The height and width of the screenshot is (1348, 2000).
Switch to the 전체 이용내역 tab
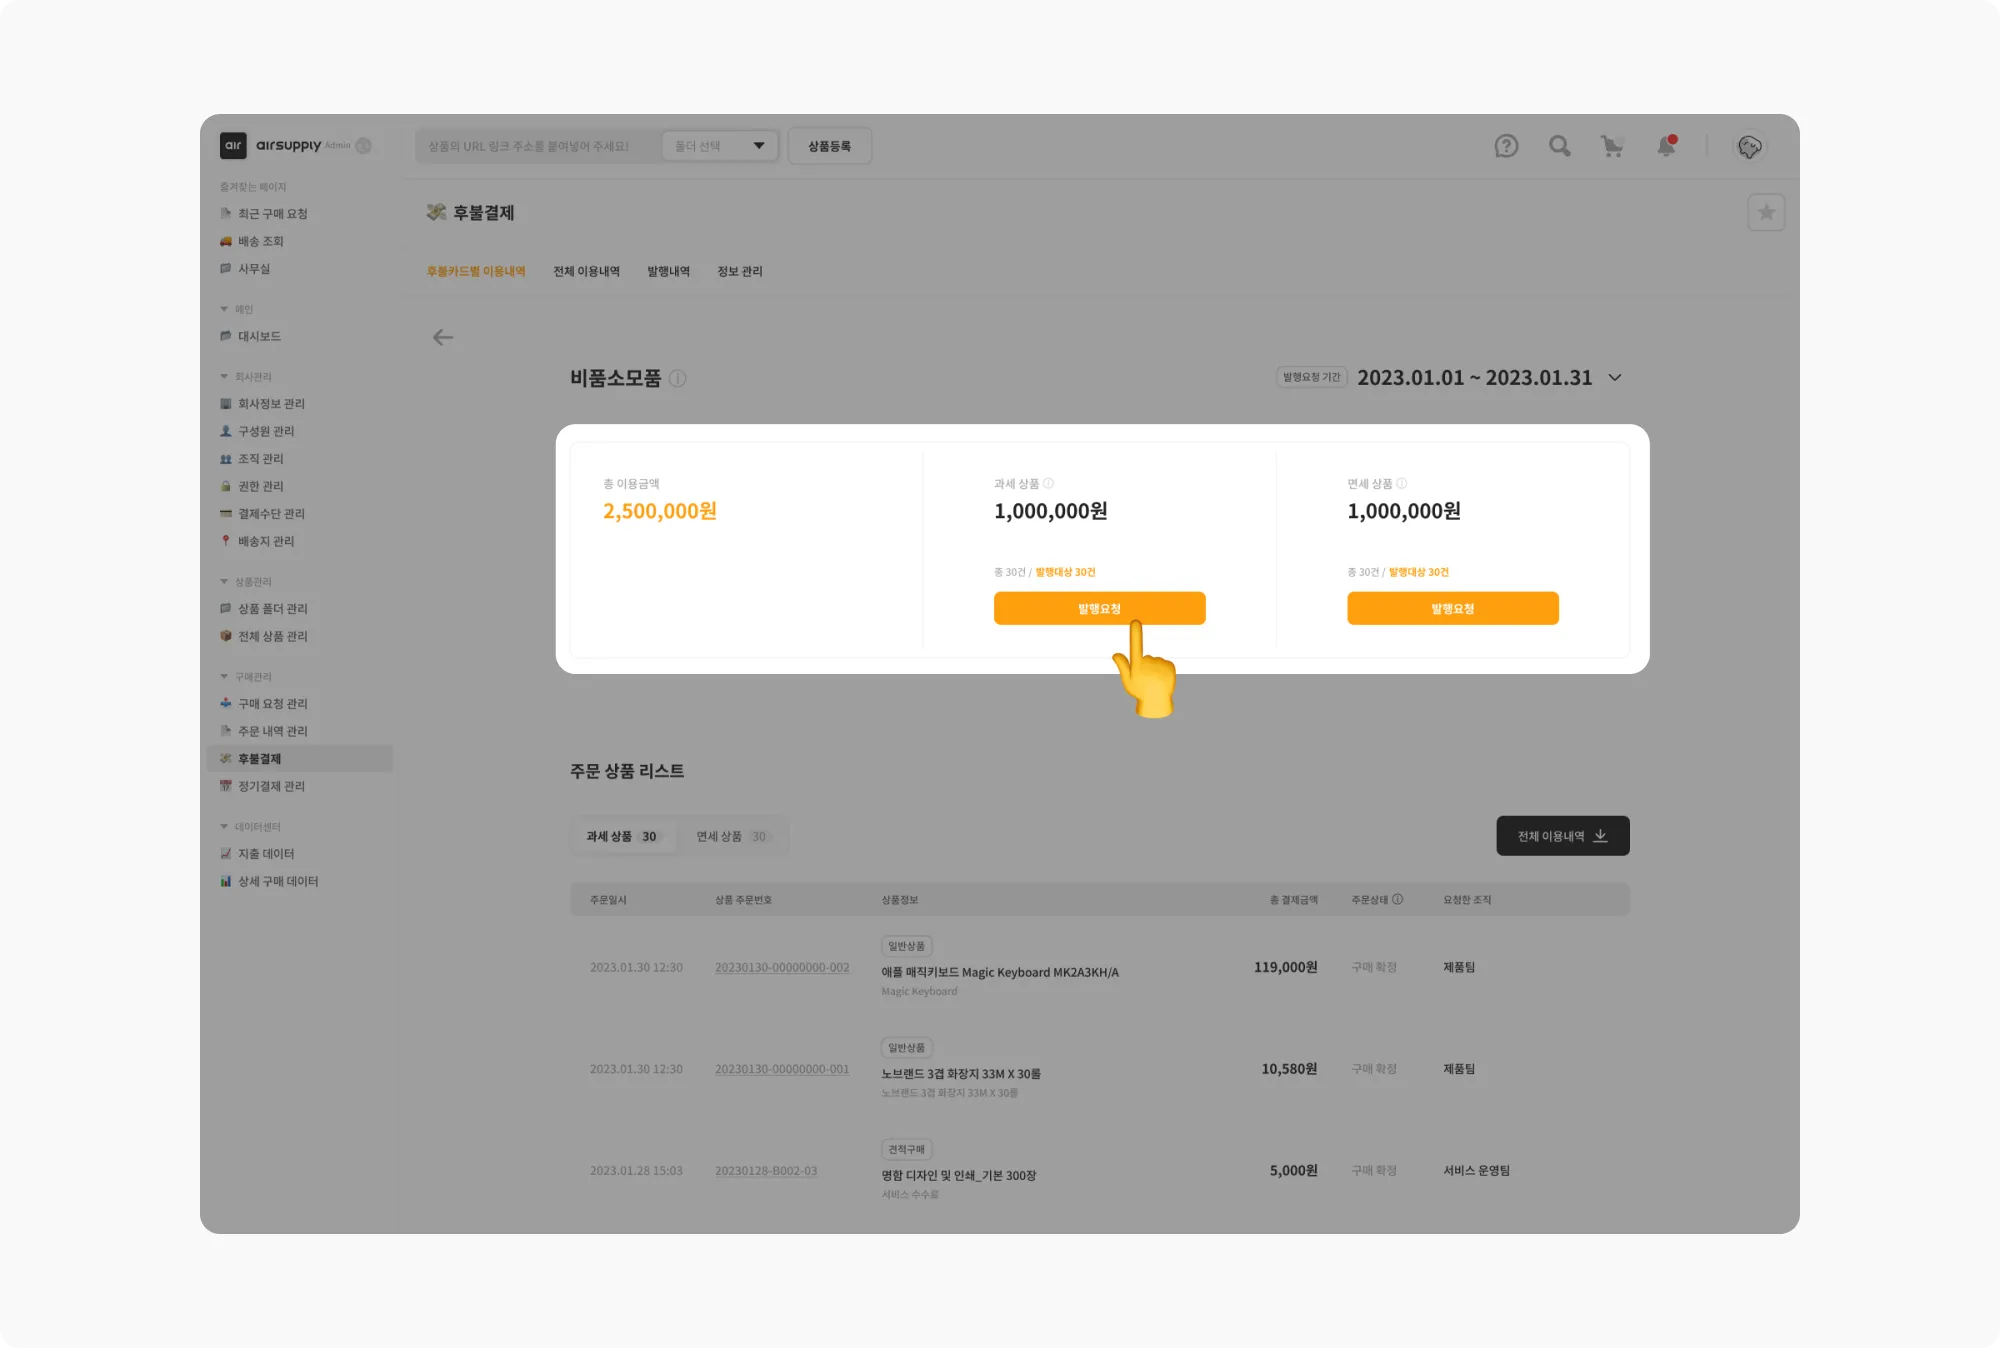[586, 272]
